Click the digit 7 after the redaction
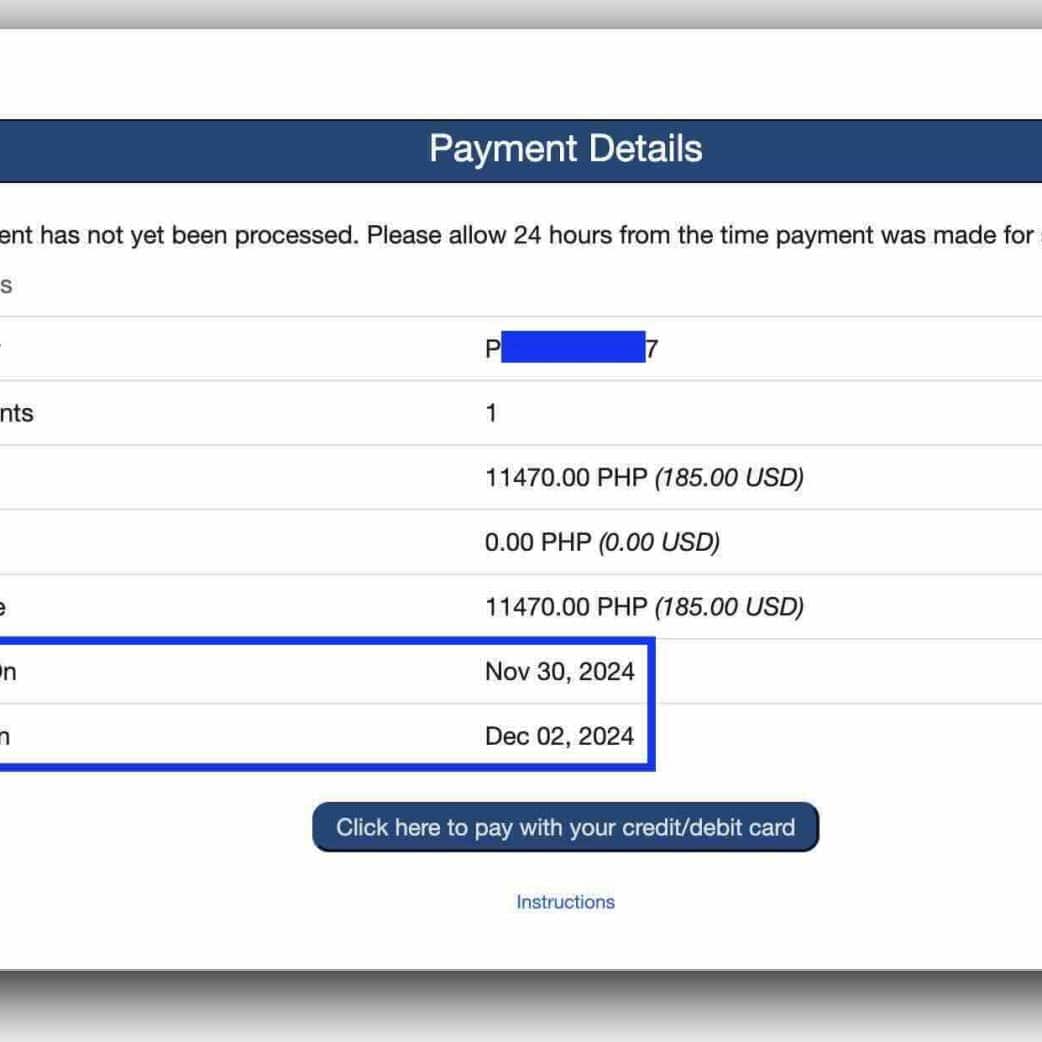This screenshot has width=1042, height=1042. click(652, 349)
